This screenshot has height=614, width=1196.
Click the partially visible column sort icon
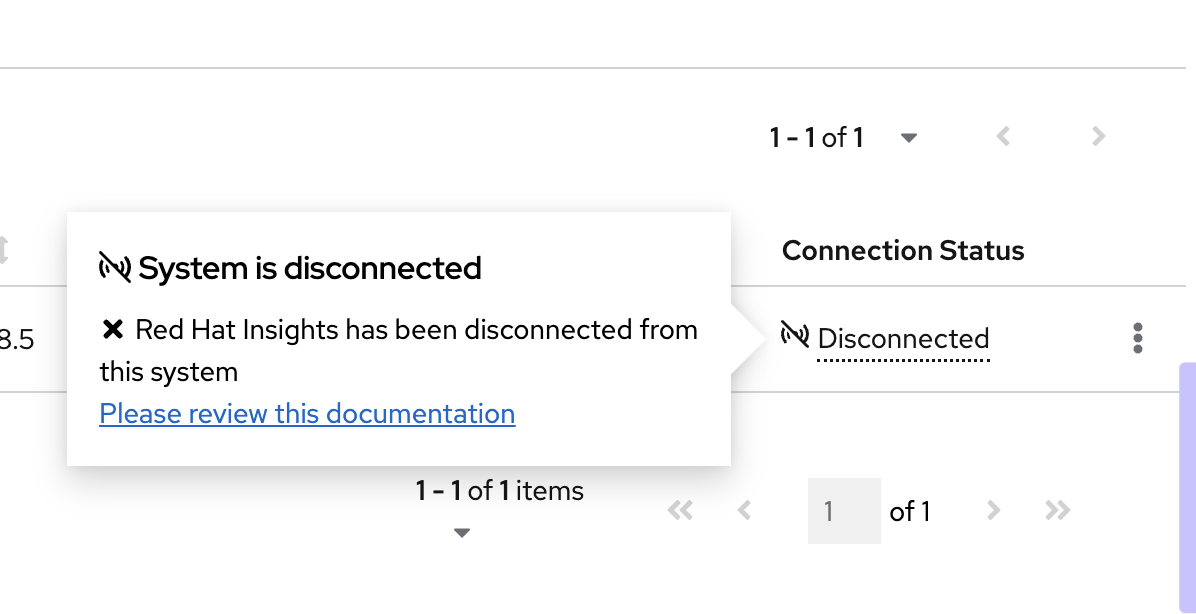[x=4, y=250]
